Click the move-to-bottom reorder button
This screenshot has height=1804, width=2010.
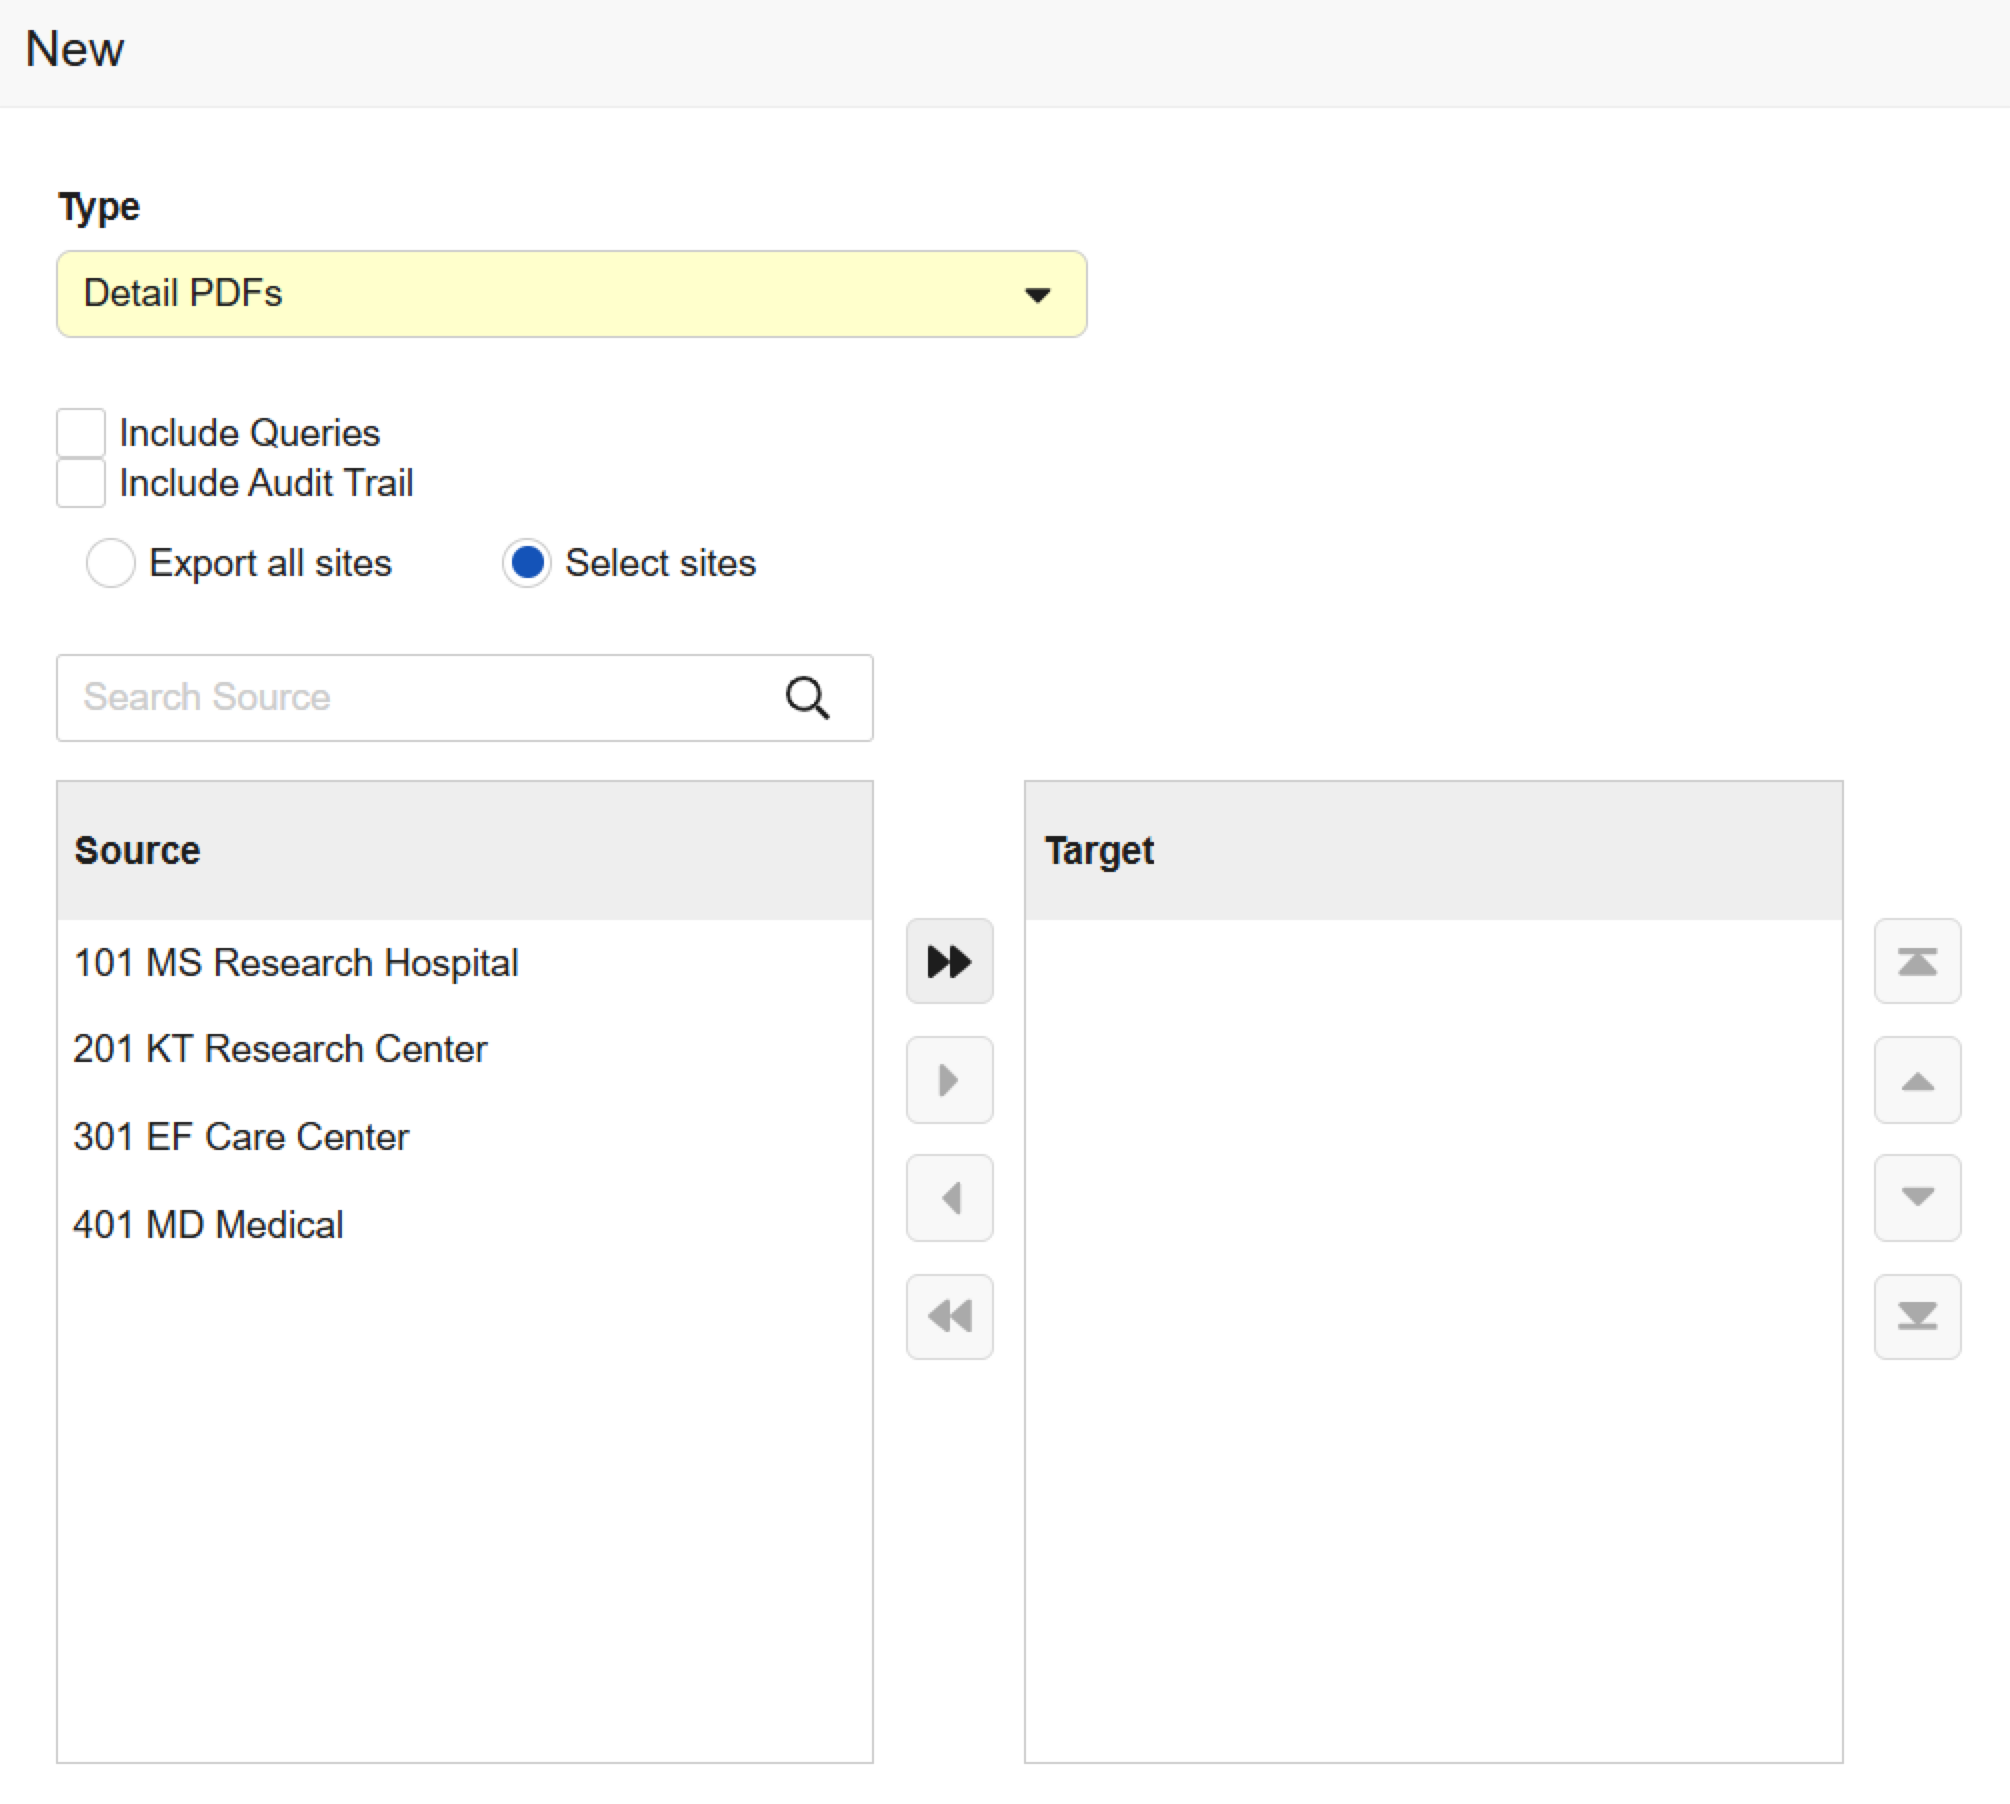coord(1917,1316)
